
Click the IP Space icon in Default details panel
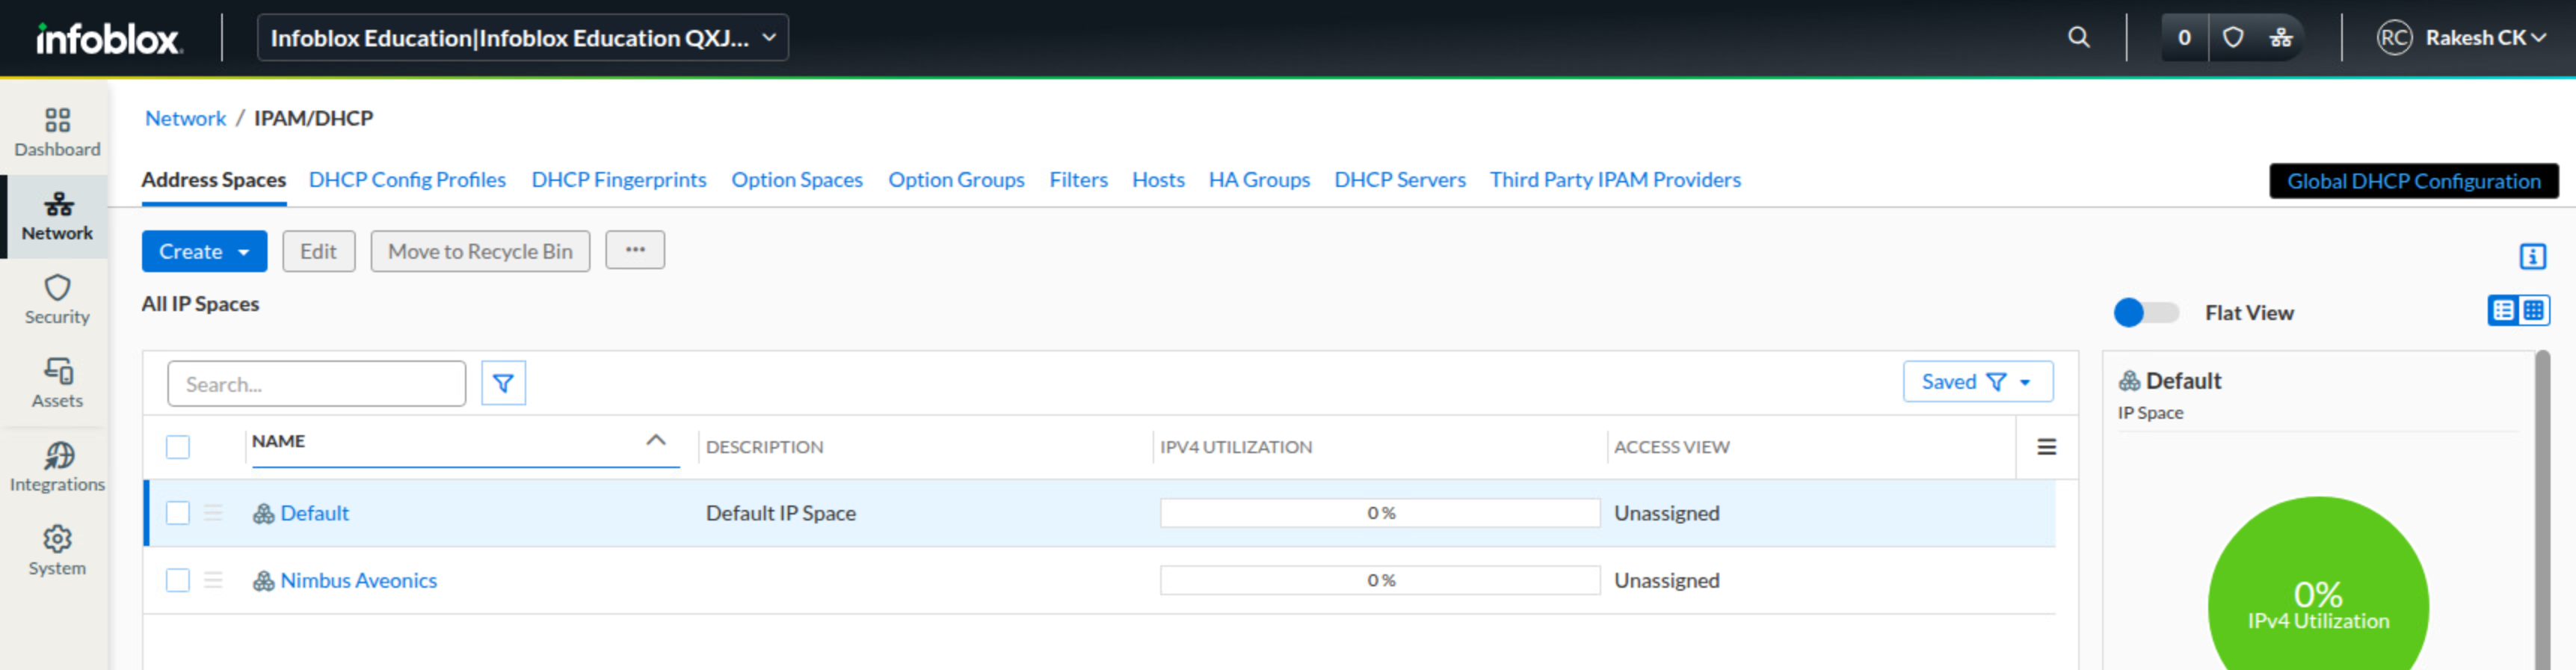pyautogui.click(x=2129, y=381)
